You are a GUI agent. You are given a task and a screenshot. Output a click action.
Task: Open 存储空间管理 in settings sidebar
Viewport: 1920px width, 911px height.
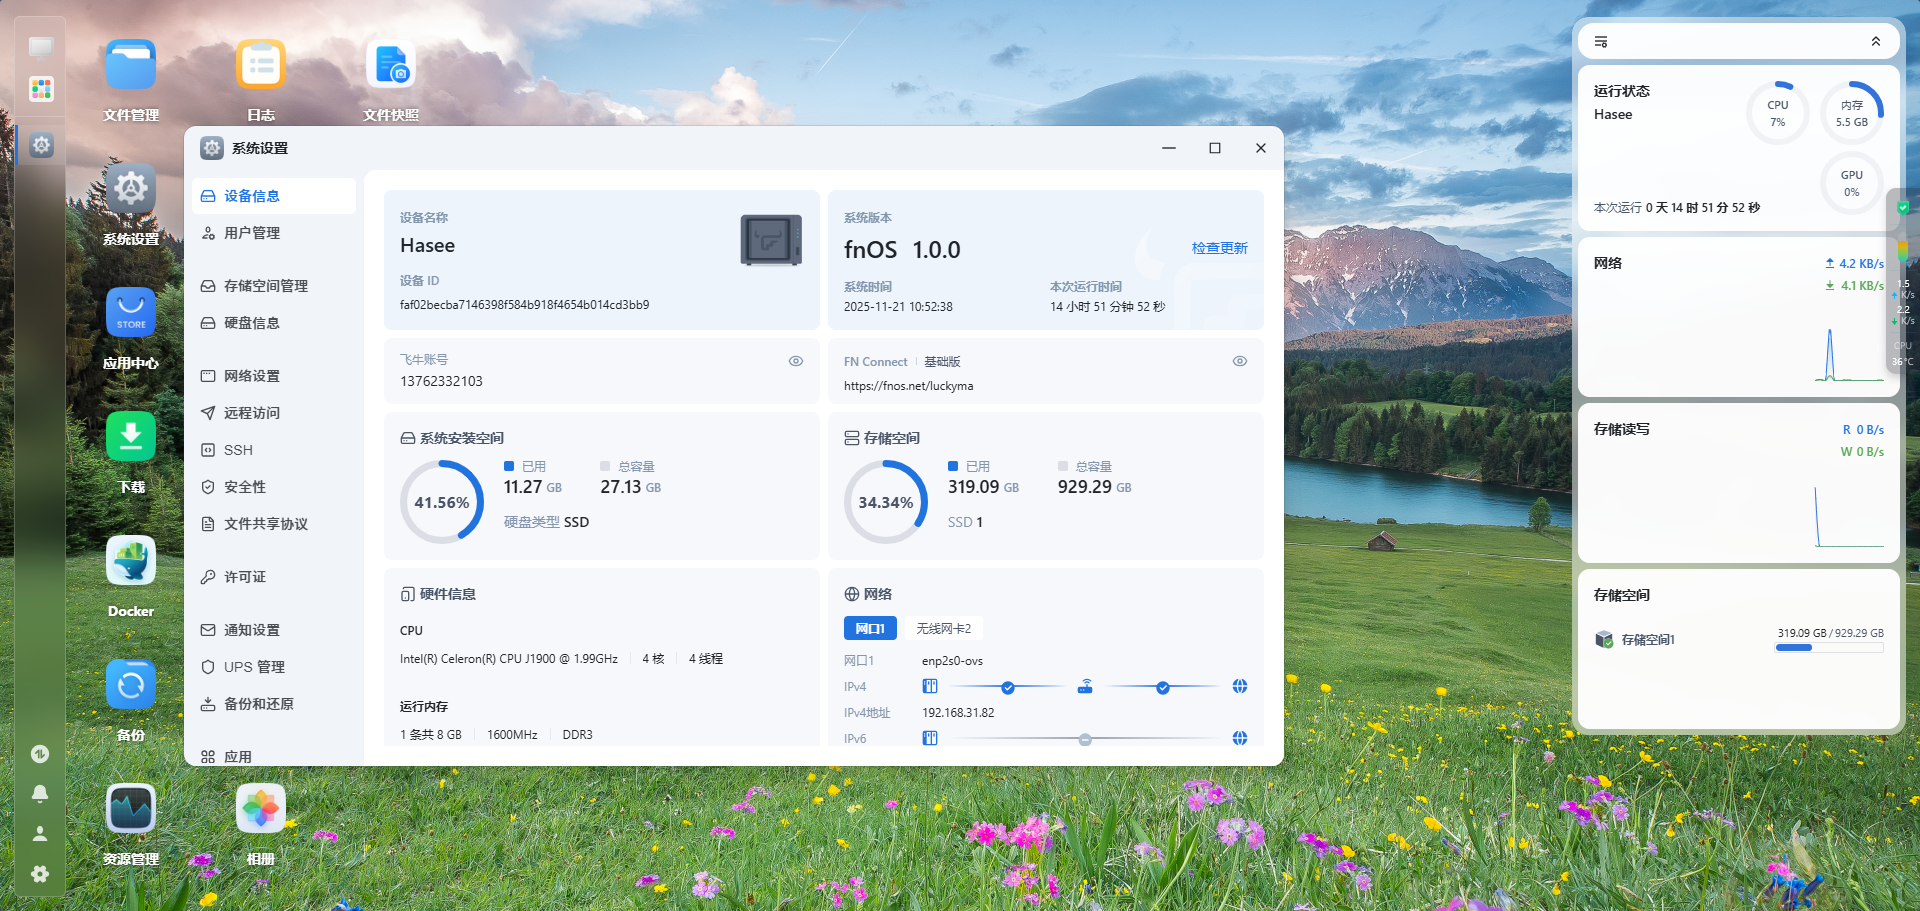(265, 286)
